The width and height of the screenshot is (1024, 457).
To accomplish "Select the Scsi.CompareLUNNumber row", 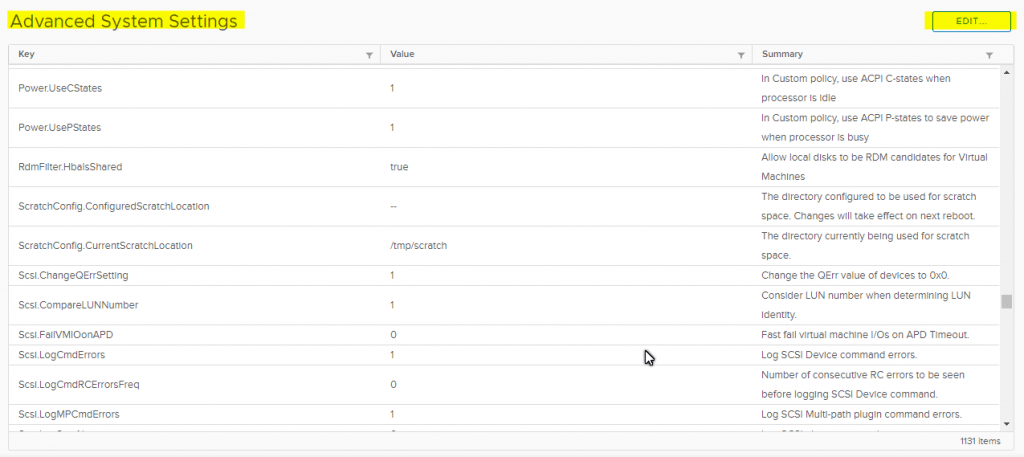I will (x=504, y=305).
